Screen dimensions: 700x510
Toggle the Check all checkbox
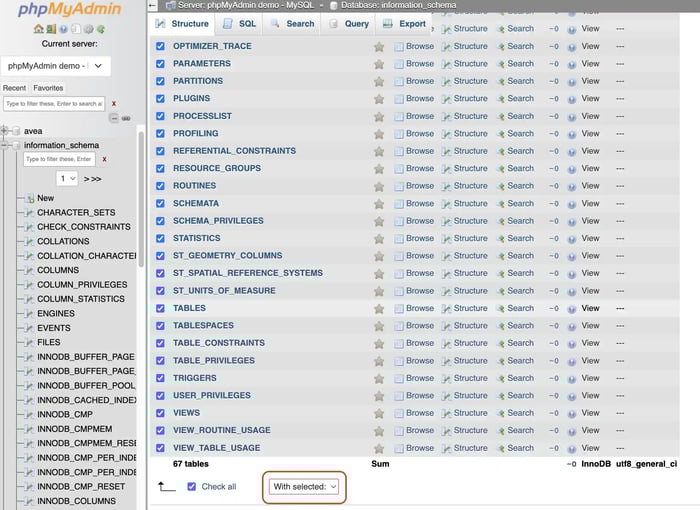click(192, 487)
